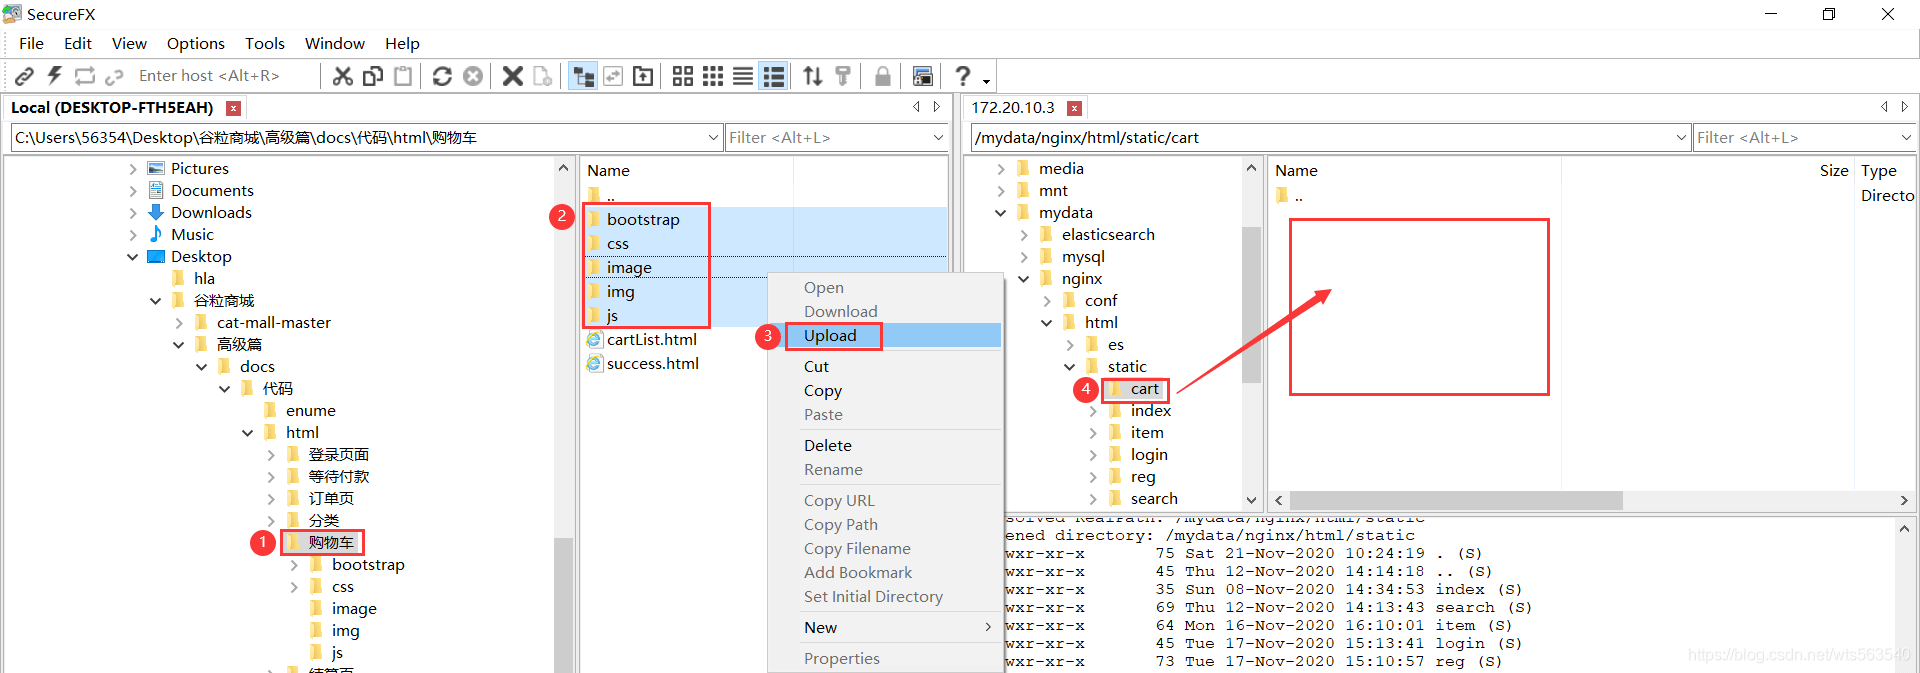Close the Local (DESKTOP-FTH5EAH) tab
The height and width of the screenshot is (673, 1920).
coord(233,108)
